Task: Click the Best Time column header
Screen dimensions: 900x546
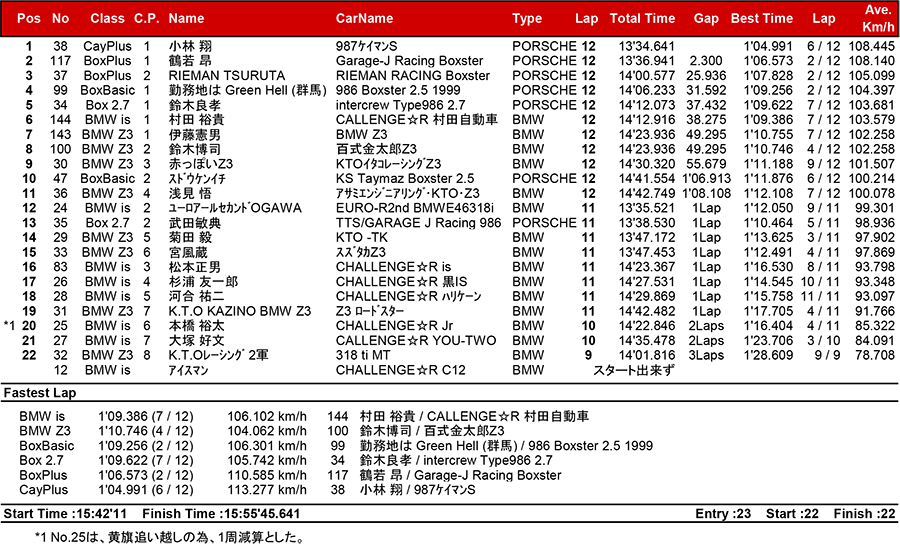Action: [x=762, y=18]
